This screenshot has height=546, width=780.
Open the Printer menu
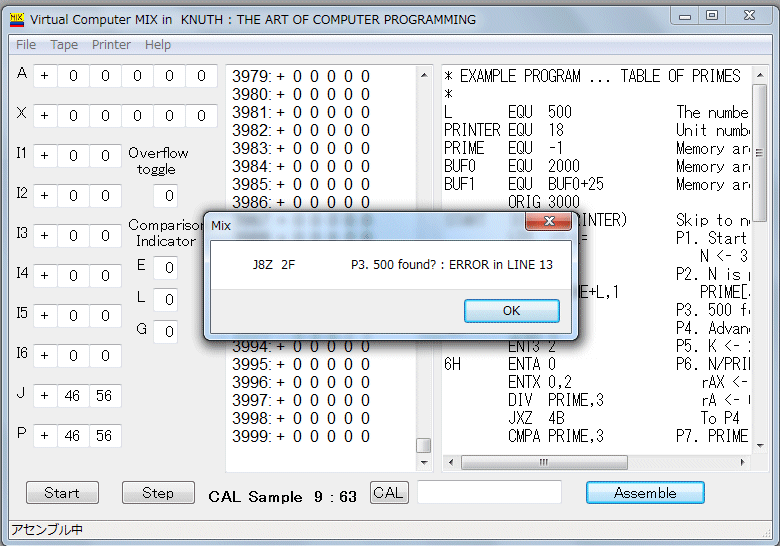pos(111,45)
